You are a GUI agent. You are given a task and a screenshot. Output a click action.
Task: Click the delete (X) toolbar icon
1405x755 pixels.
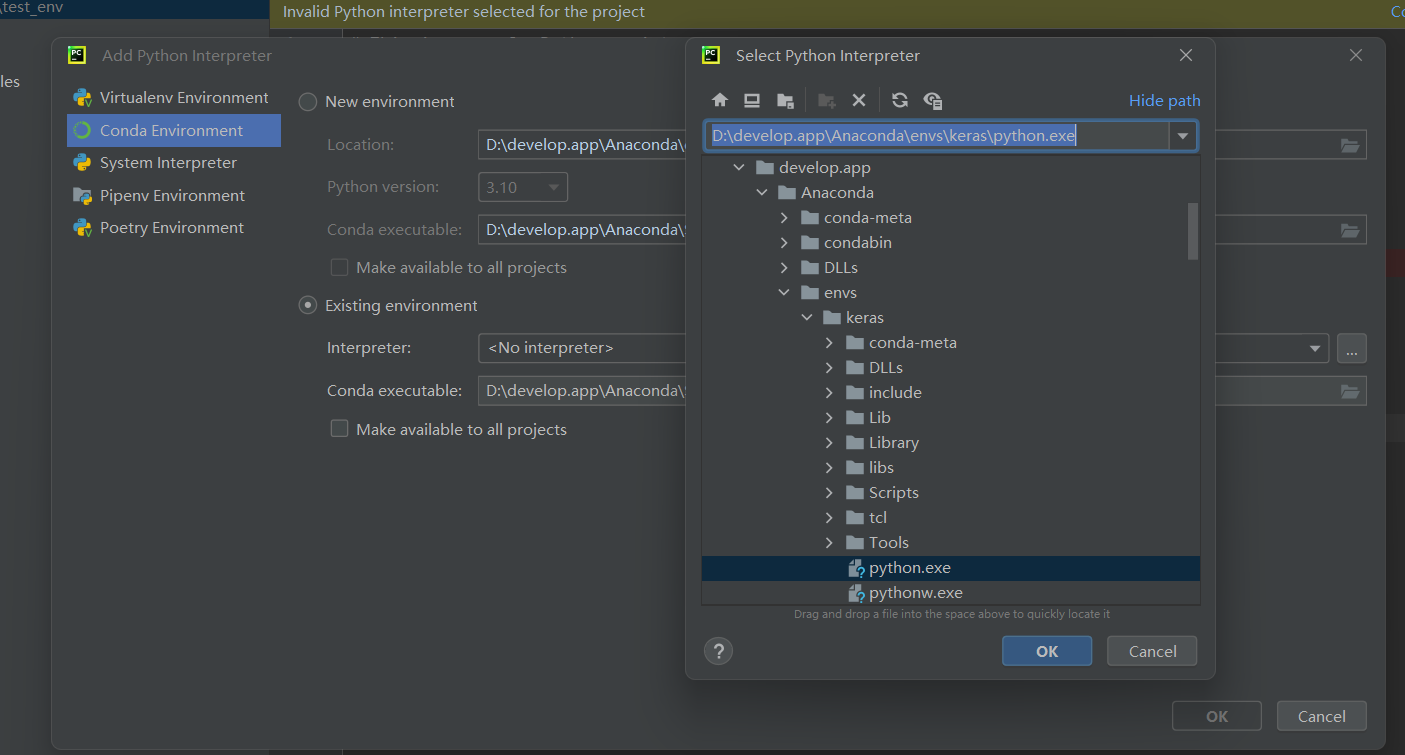pos(858,100)
